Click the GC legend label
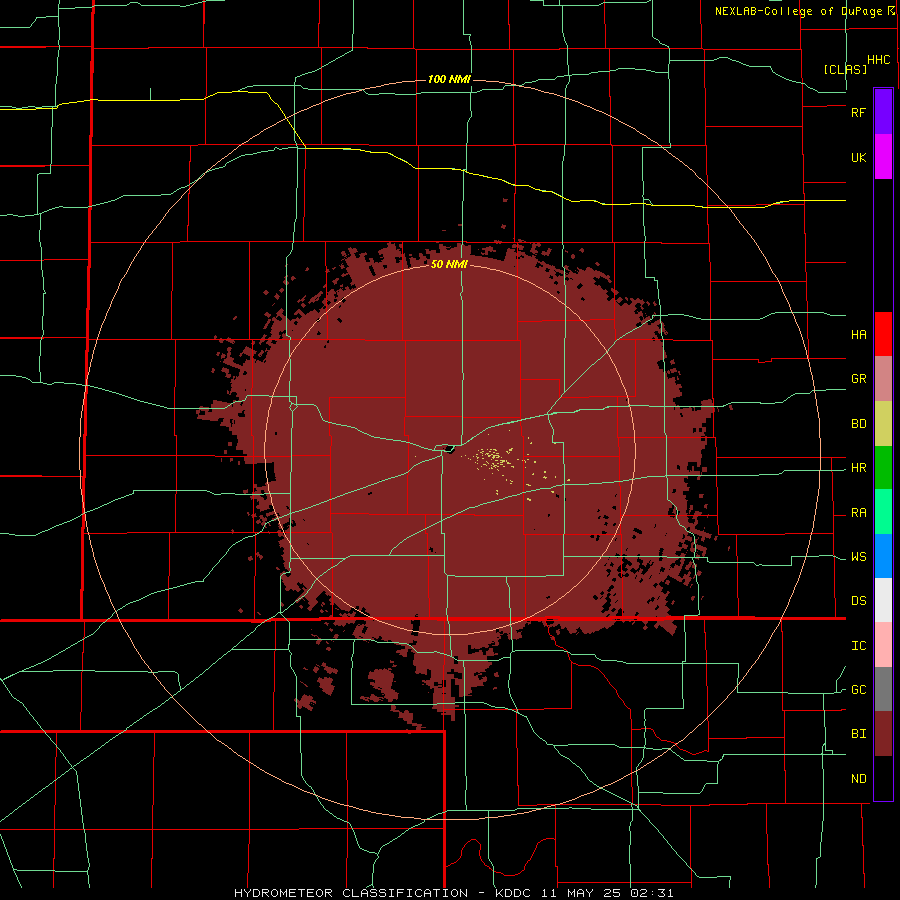 pos(858,690)
